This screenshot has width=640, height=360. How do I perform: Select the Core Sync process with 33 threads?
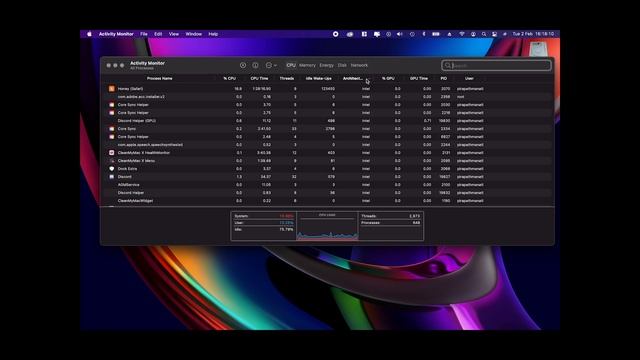[x=327, y=129]
